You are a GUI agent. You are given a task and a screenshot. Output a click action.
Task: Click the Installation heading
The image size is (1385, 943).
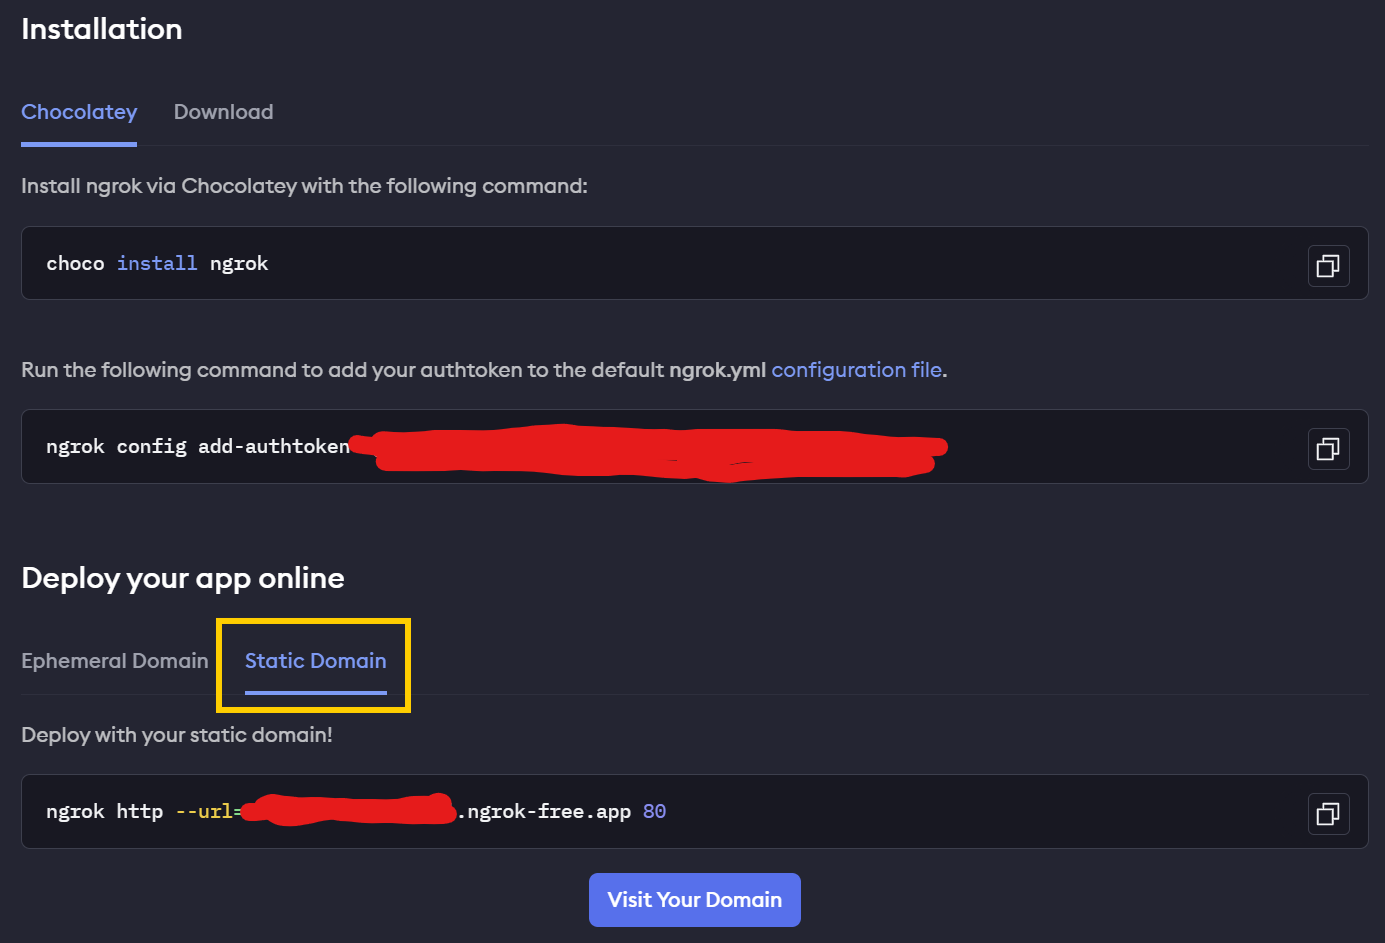(x=102, y=29)
